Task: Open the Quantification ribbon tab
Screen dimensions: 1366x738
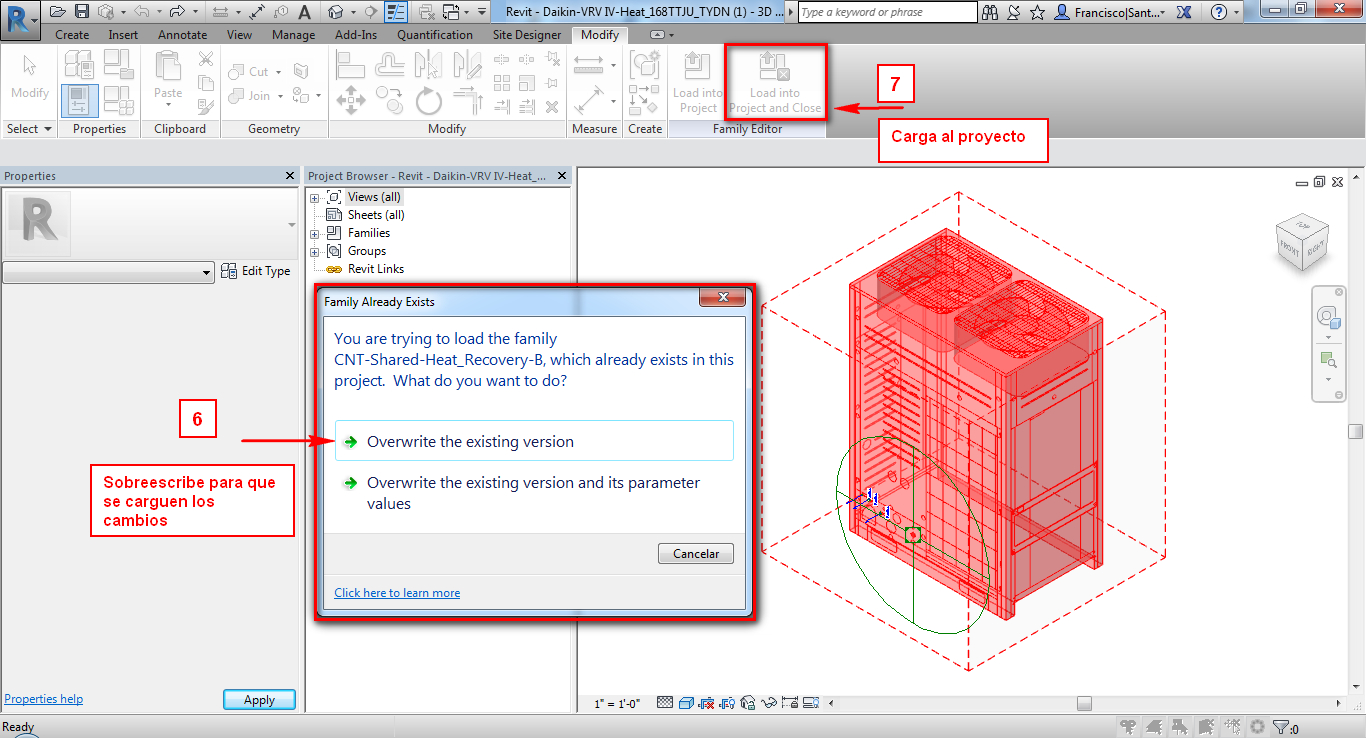Action: click(x=435, y=34)
